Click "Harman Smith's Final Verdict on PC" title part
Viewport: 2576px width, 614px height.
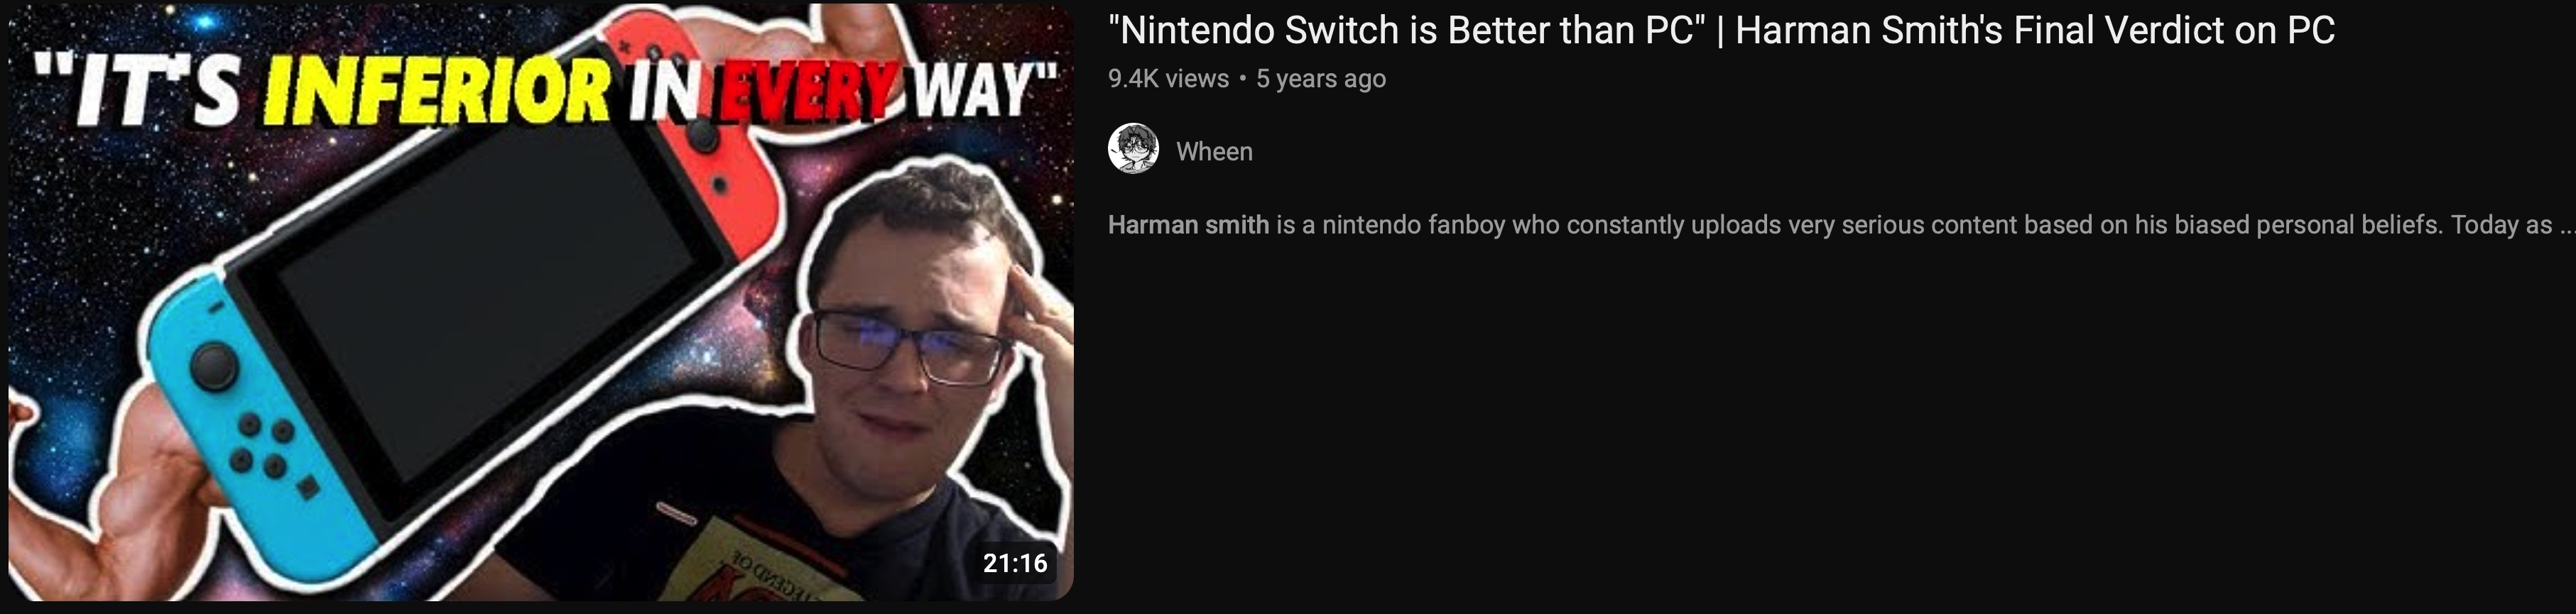[x=2035, y=30]
